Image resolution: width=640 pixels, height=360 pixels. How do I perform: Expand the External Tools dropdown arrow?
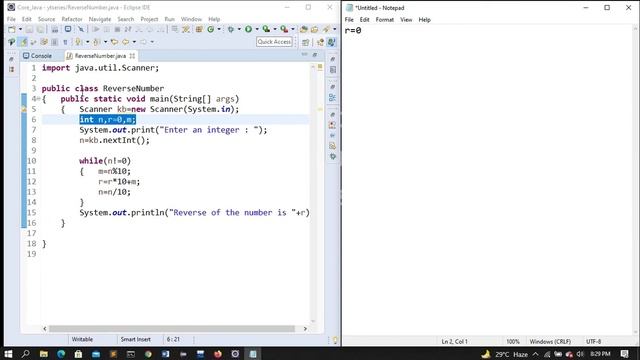tap(292, 29)
